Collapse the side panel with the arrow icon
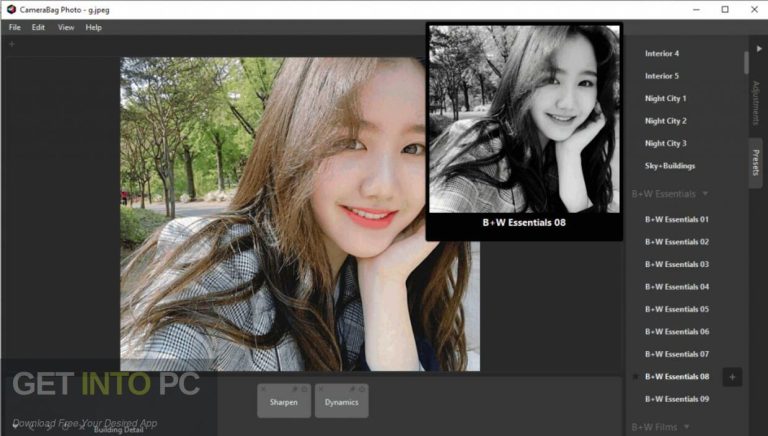 point(759,48)
